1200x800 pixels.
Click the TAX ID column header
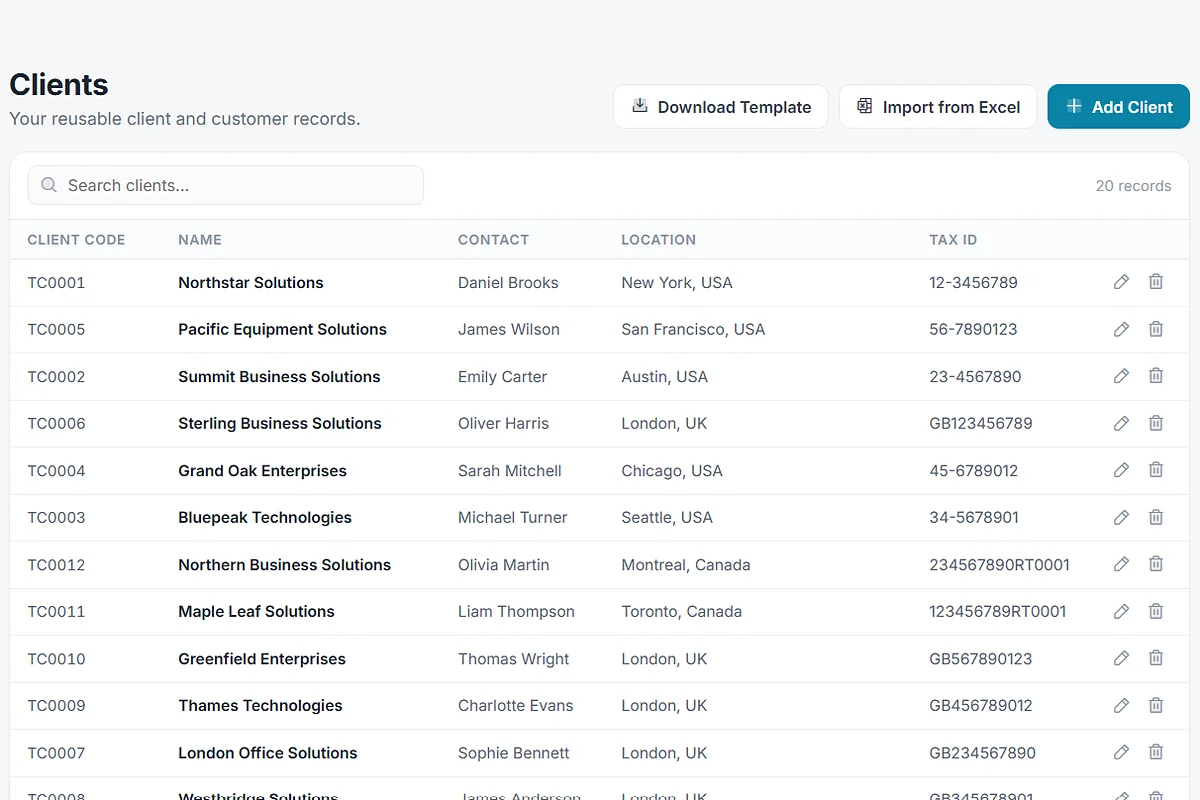click(953, 240)
